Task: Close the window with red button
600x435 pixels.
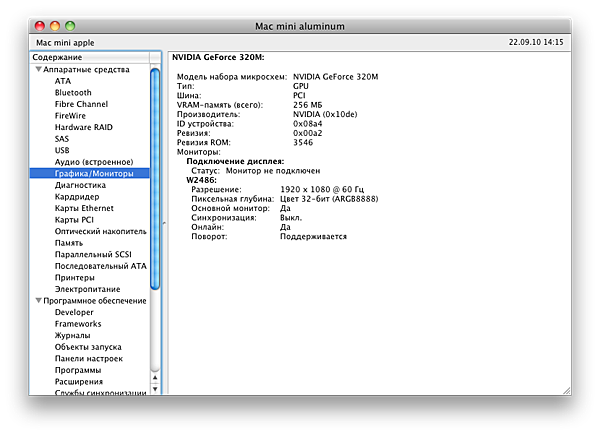Action: click(x=40, y=26)
